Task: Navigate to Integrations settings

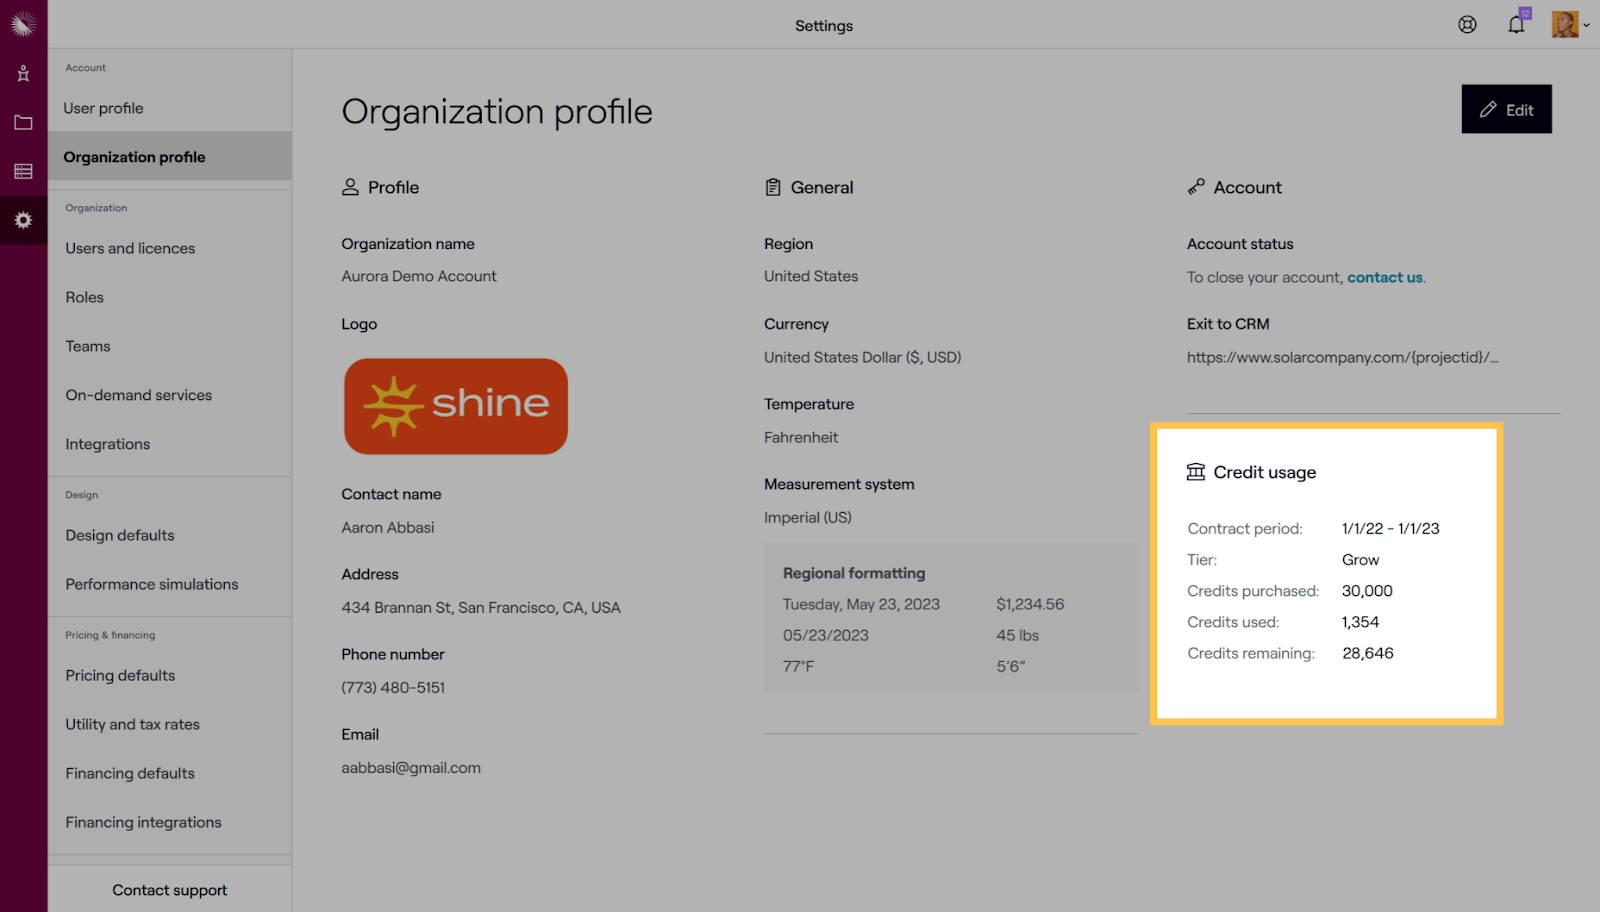Action: tap(108, 444)
